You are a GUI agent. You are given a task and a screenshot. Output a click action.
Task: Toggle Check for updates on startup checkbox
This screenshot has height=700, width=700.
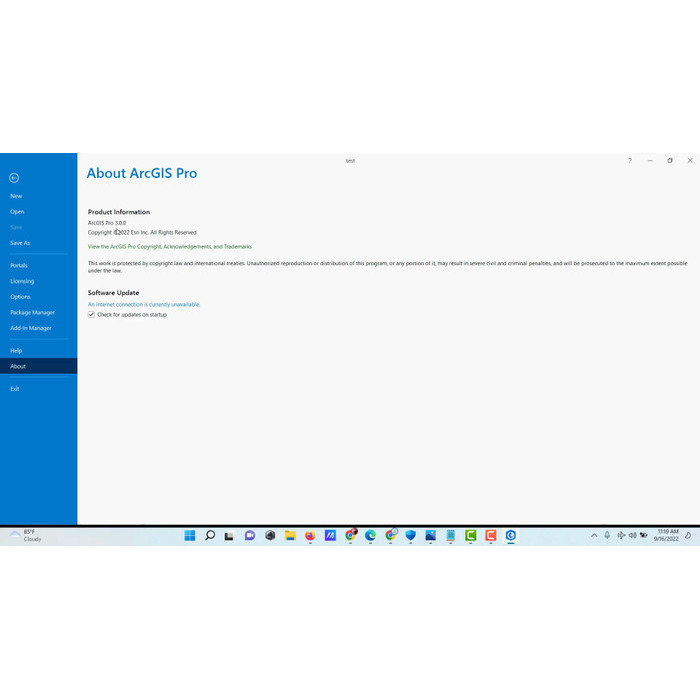pyautogui.click(x=91, y=315)
